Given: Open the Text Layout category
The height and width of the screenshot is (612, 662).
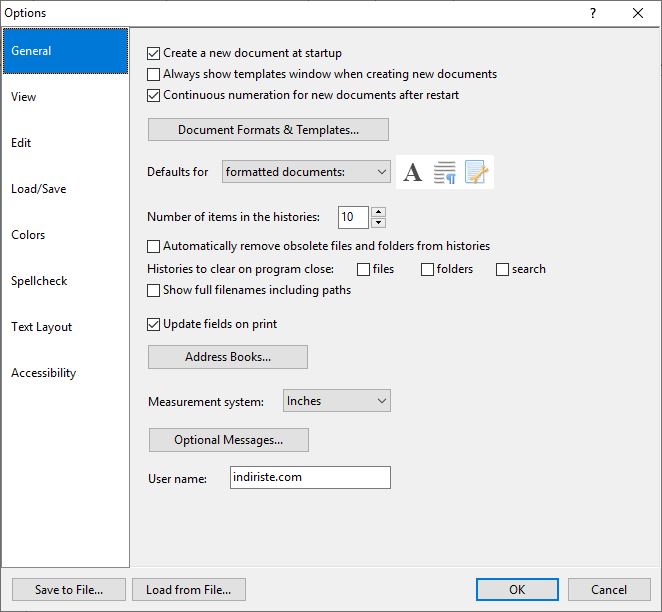Looking at the screenshot, I should coord(65,327).
